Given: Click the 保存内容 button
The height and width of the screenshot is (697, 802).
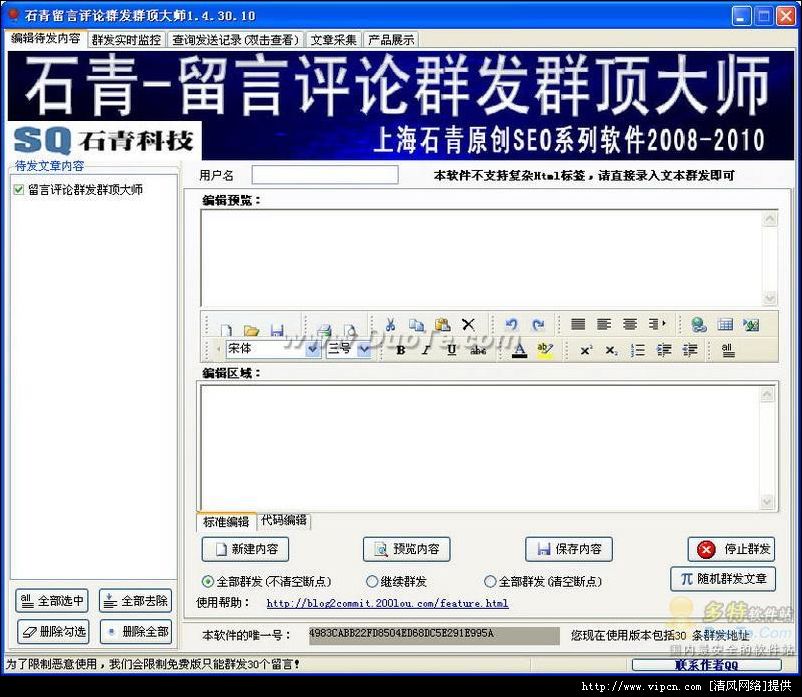Looking at the screenshot, I should pyautogui.click(x=569, y=549).
